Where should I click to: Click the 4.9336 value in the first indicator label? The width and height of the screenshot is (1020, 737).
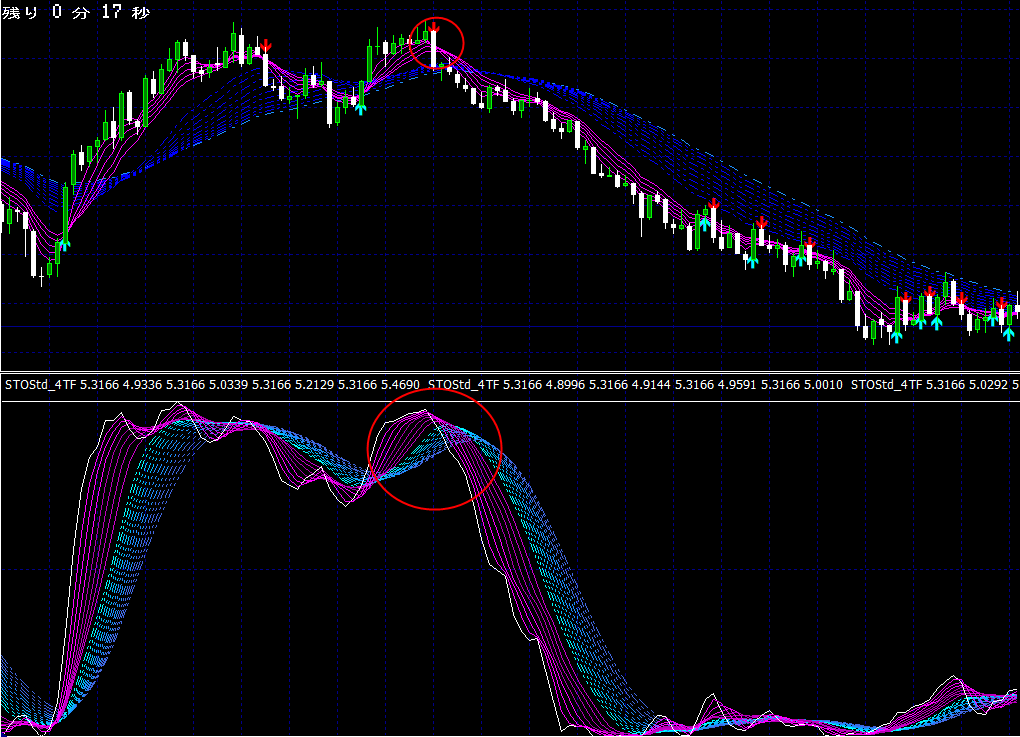[141, 384]
